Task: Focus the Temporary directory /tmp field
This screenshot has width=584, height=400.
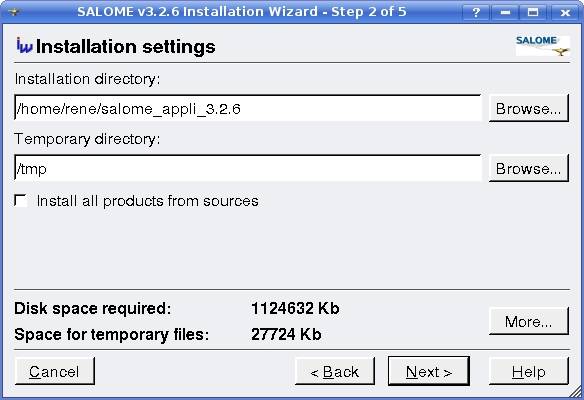Action: tap(248, 168)
